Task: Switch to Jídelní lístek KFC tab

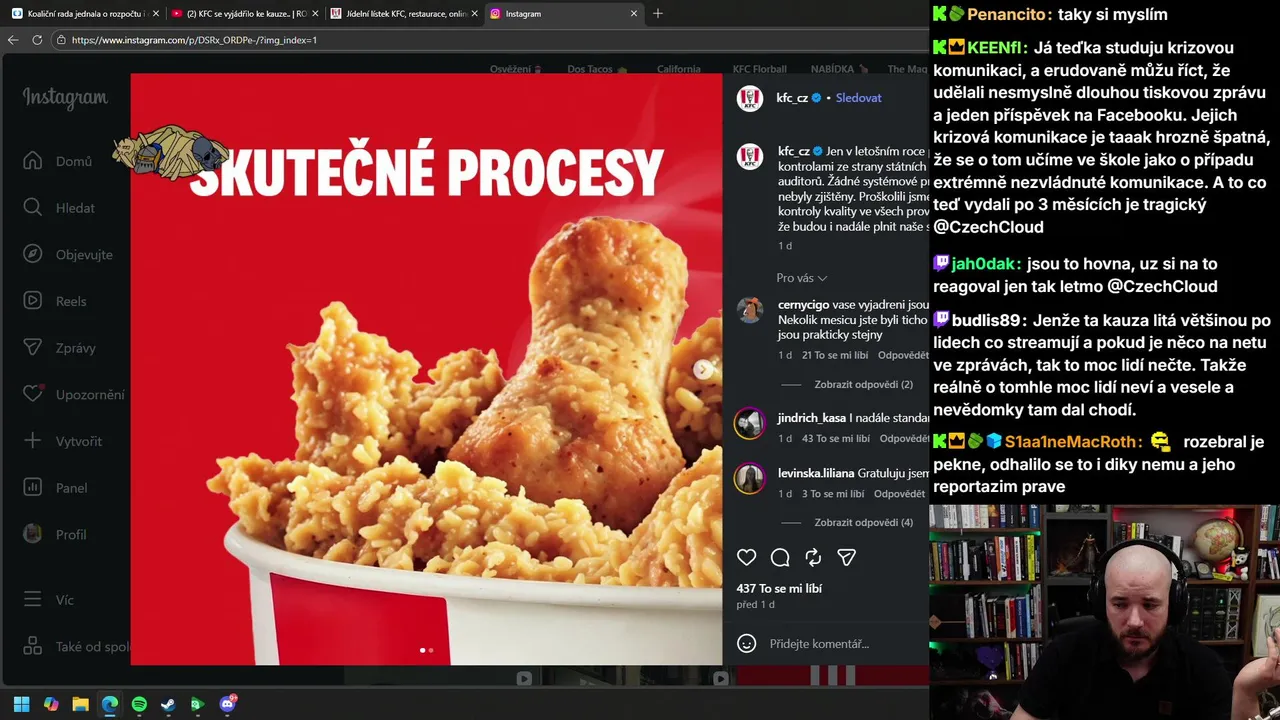Action: click(403, 14)
